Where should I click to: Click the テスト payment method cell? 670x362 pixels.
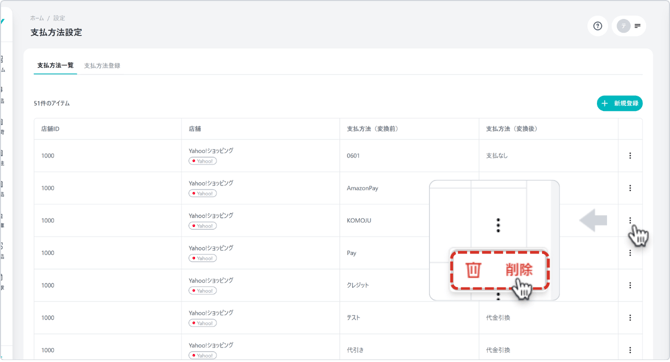click(353, 318)
